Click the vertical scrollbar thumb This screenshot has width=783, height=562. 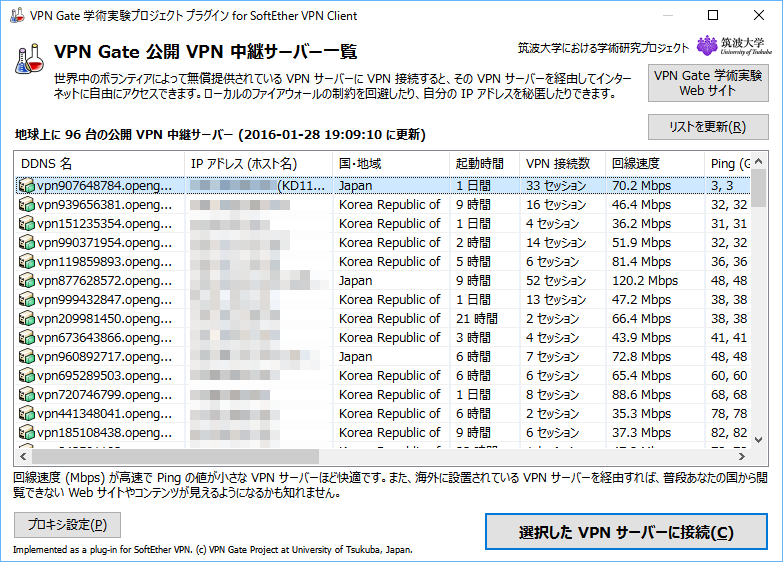point(759,188)
